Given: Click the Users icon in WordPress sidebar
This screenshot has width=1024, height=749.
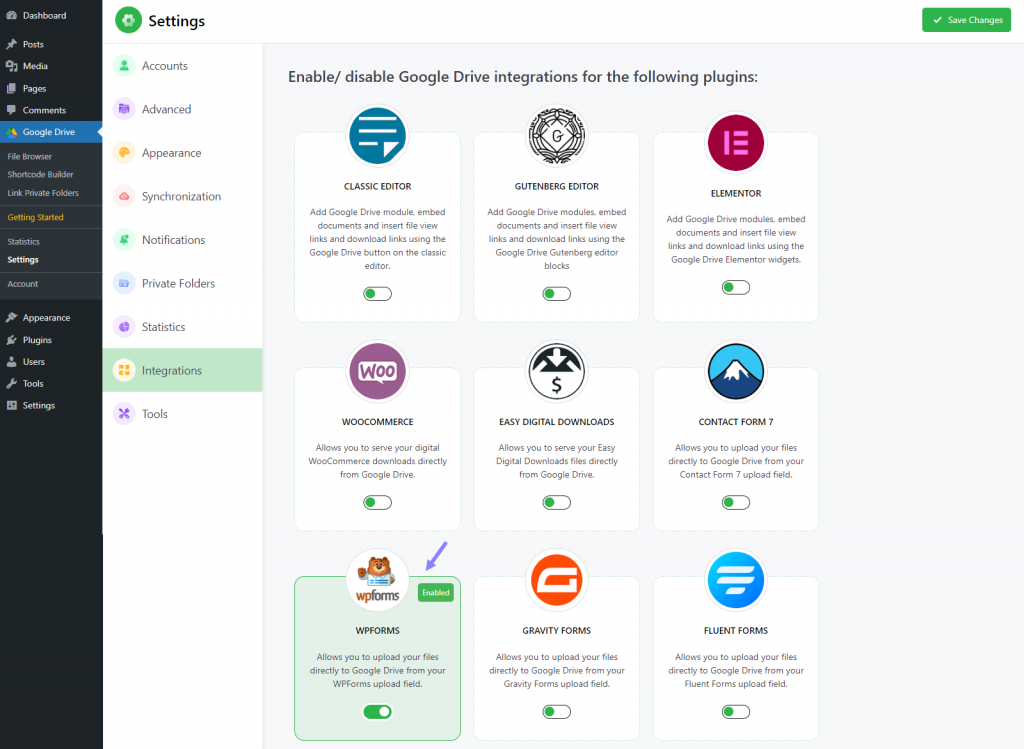Looking at the screenshot, I should (x=12, y=361).
